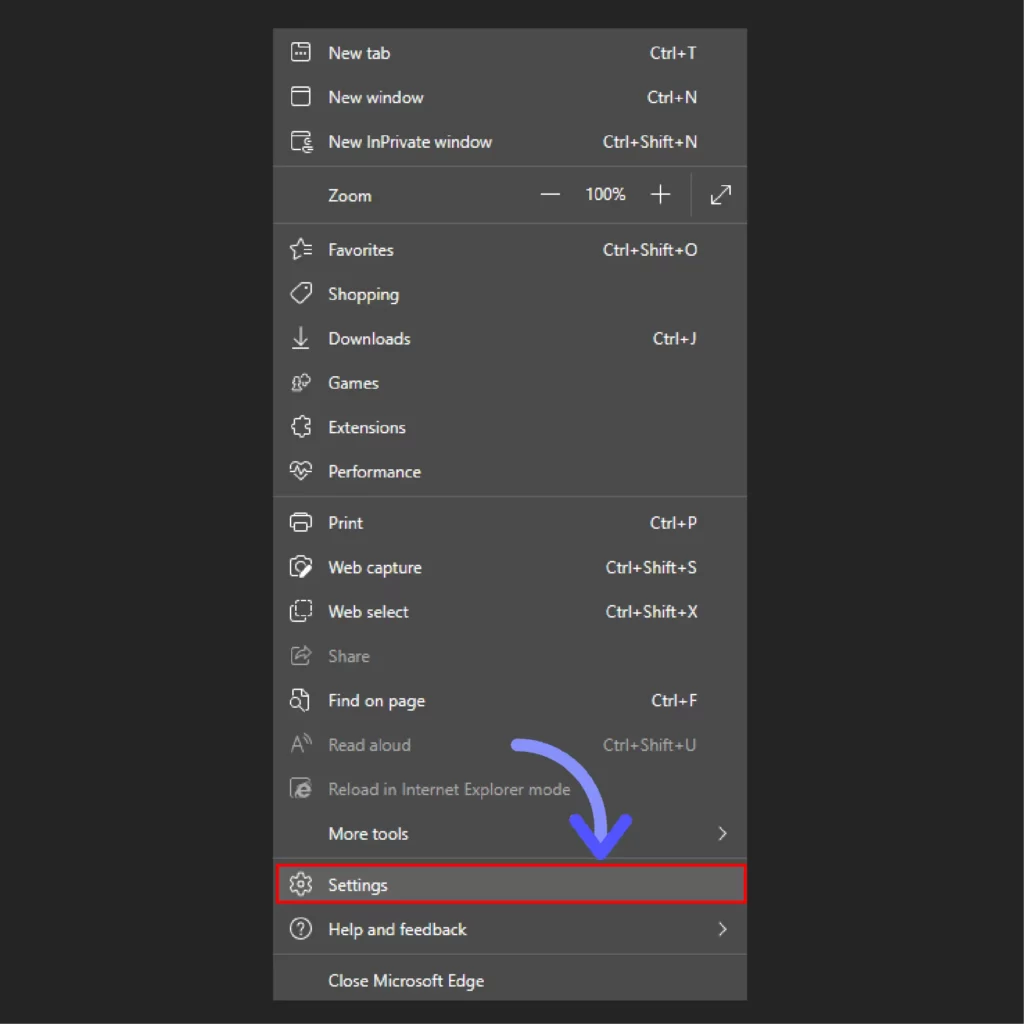The width and height of the screenshot is (1024, 1024).
Task: Choose Print menu entry
Action: click(x=509, y=523)
